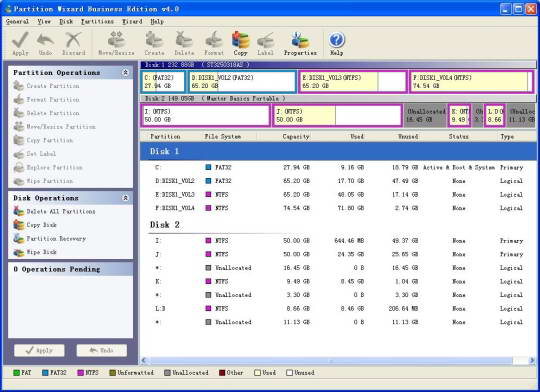Click the Undo toolbar arrow icon
Image resolution: width=540 pixels, height=392 pixels.
(x=45, y=40)
